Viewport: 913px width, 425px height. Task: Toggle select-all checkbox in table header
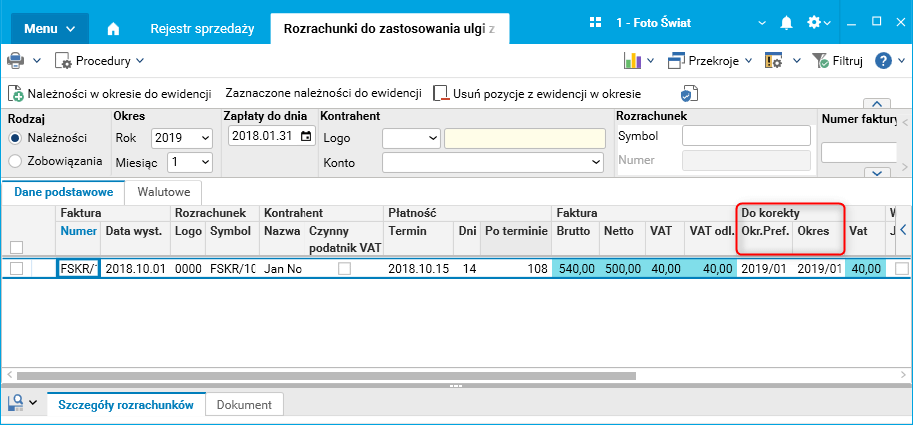click(16, 247)
